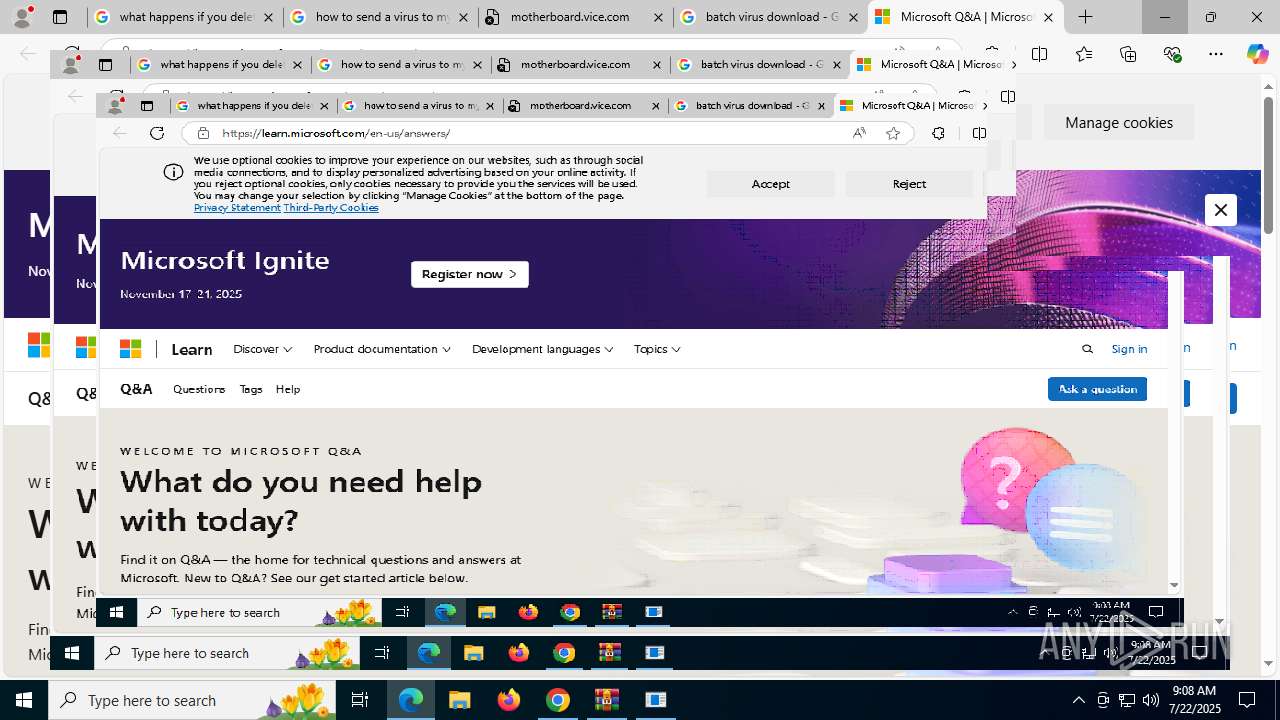Click Reject on the cookie banner
Viewport: 1280px width, 720px height.
click(x=909, y=184)
